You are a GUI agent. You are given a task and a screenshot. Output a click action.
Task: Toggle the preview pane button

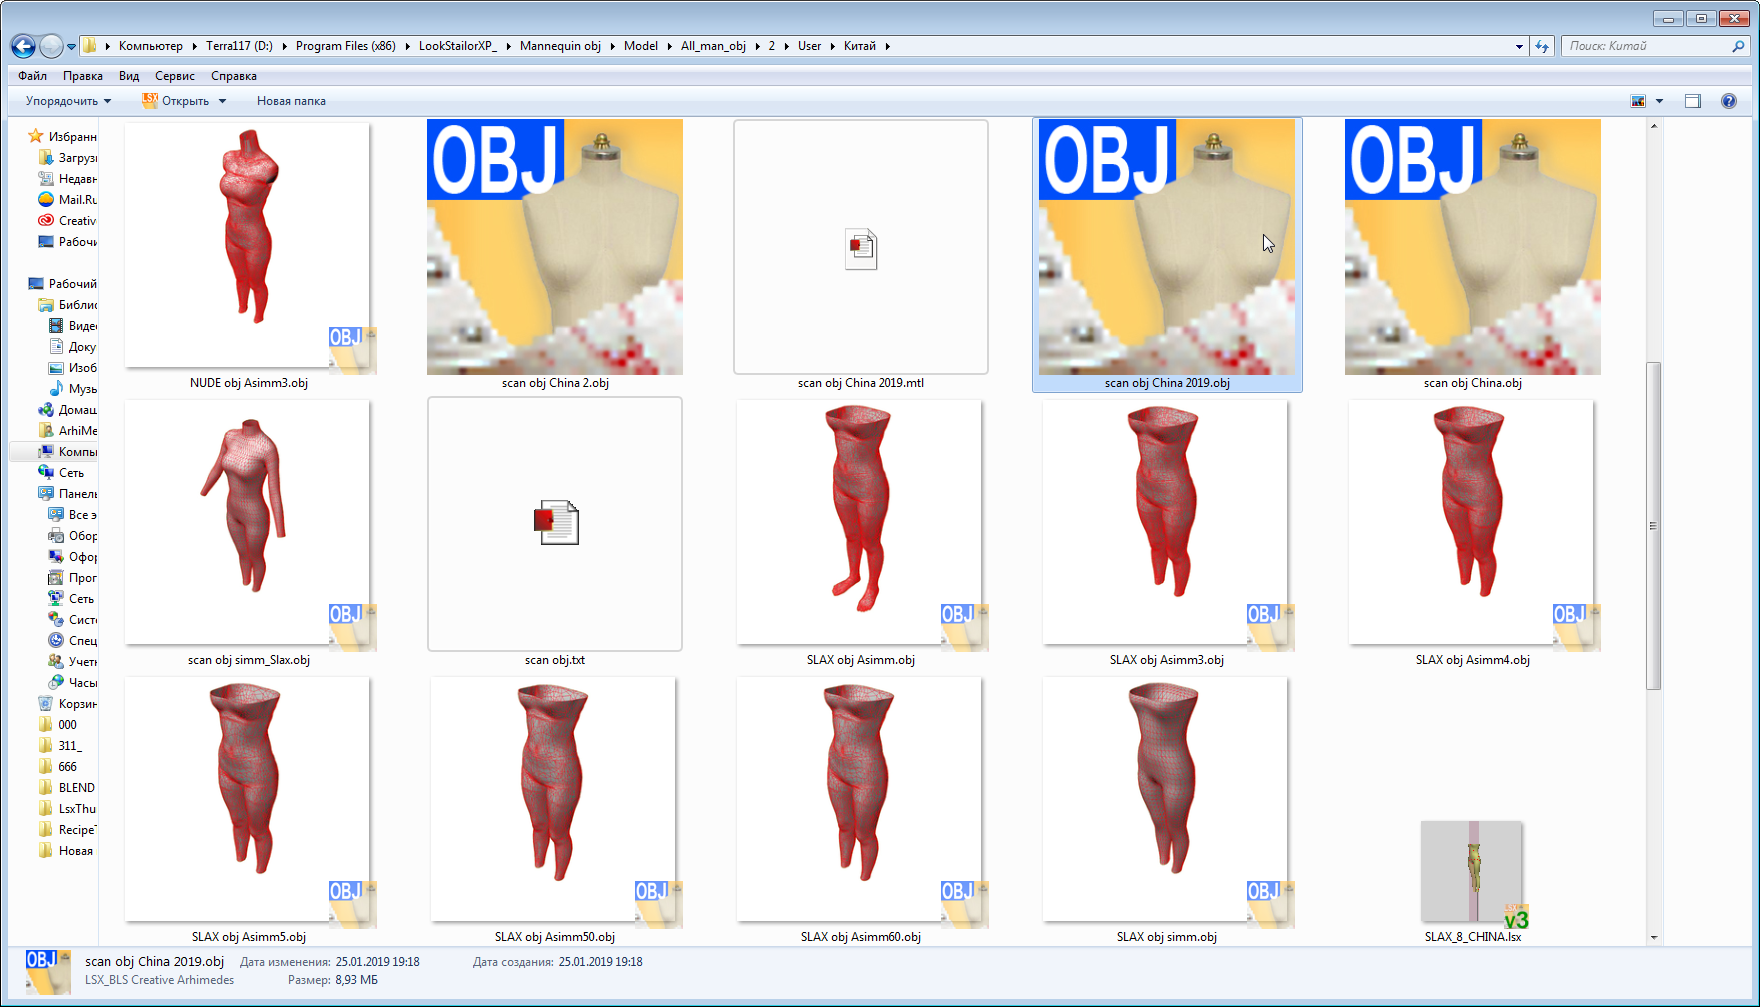point(1693,101)
